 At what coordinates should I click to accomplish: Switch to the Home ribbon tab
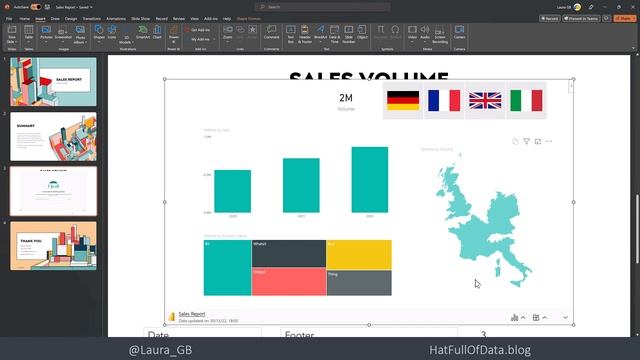click(x=24, y=19)
